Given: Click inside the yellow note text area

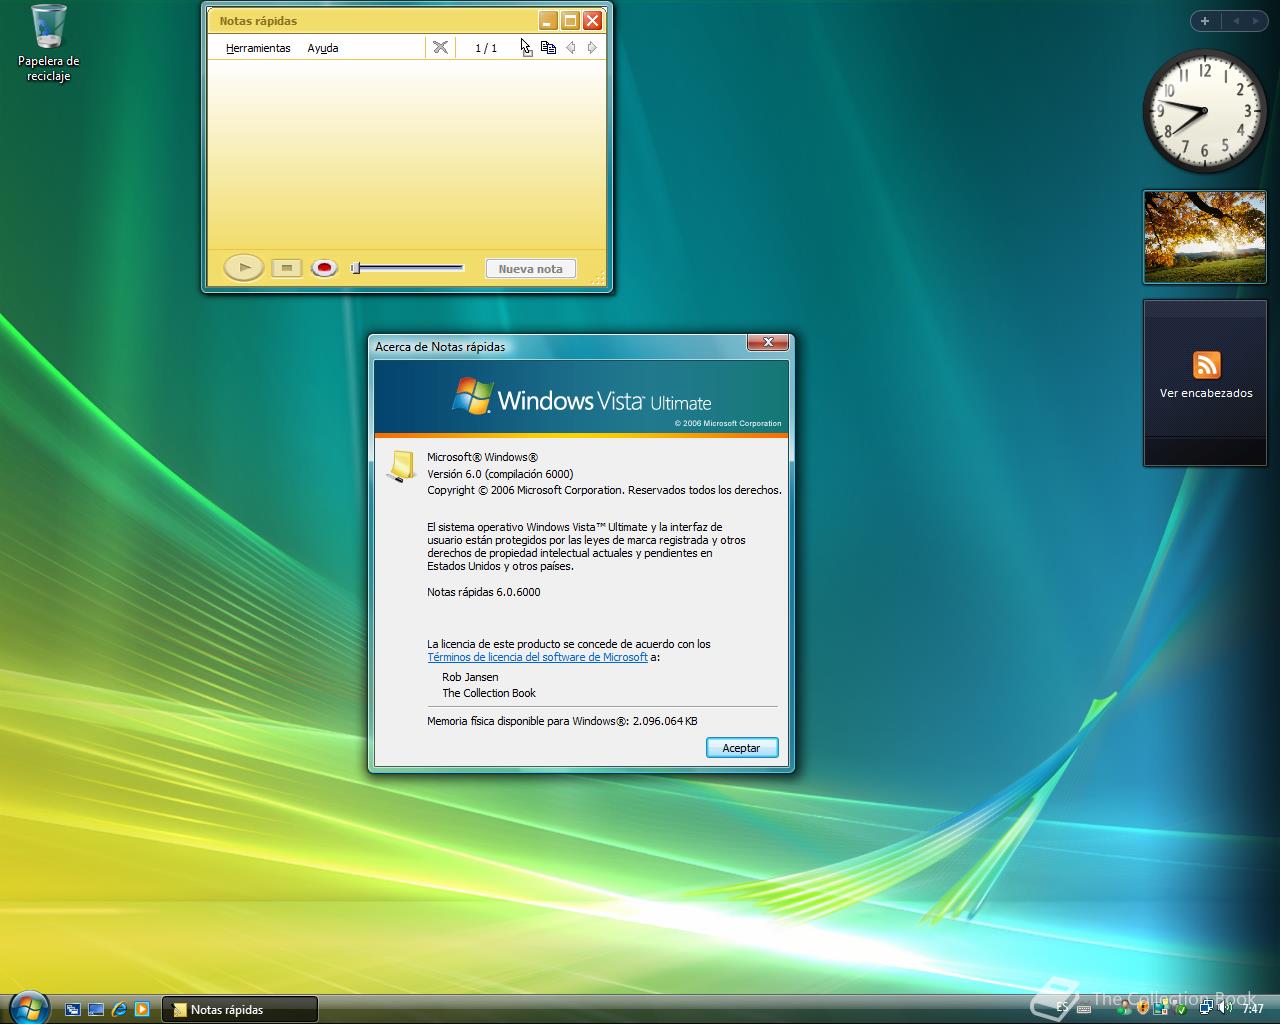Looking at the screenshot, I should (407, 155).
